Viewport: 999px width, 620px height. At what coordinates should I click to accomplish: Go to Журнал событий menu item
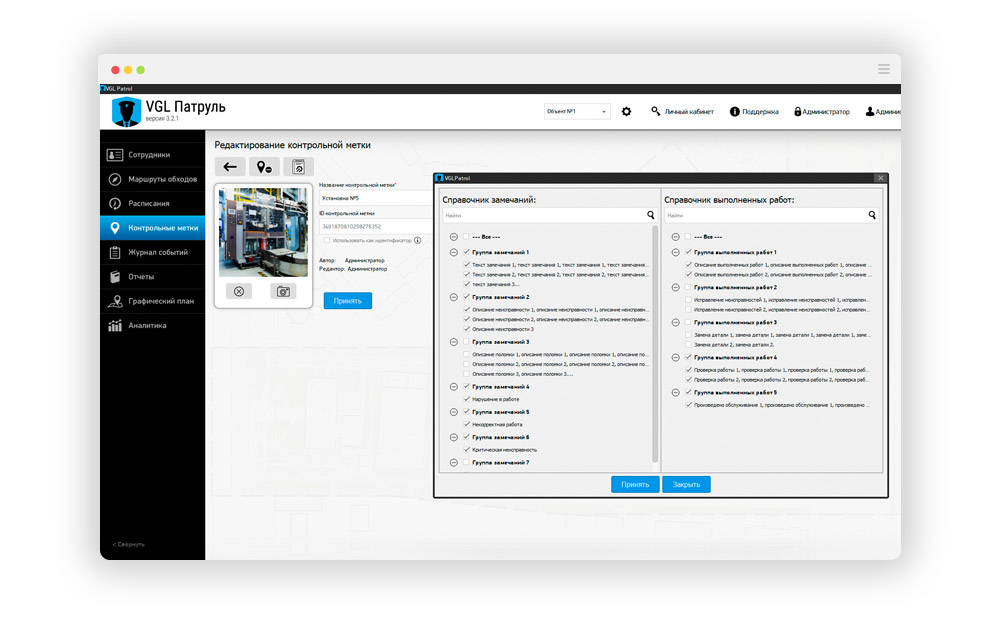click(153, 252)
